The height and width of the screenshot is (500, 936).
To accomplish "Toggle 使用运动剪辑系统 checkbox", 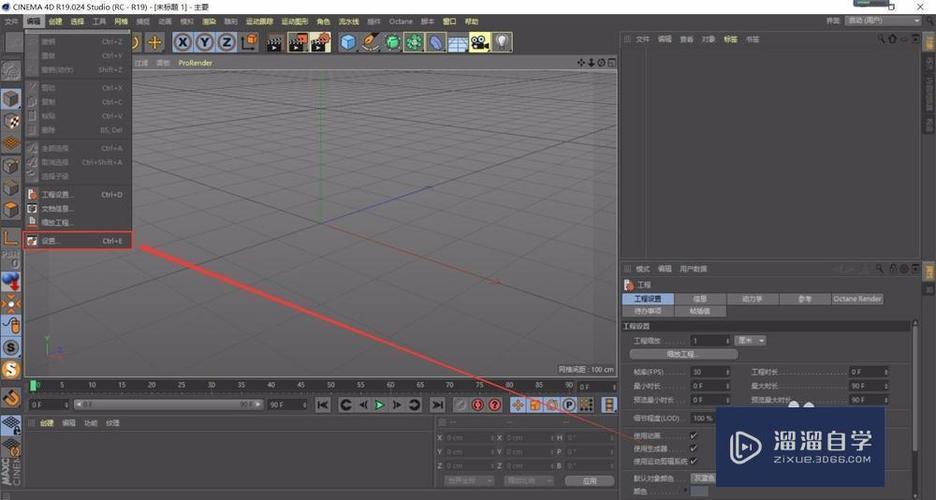I will pos(694,461).
